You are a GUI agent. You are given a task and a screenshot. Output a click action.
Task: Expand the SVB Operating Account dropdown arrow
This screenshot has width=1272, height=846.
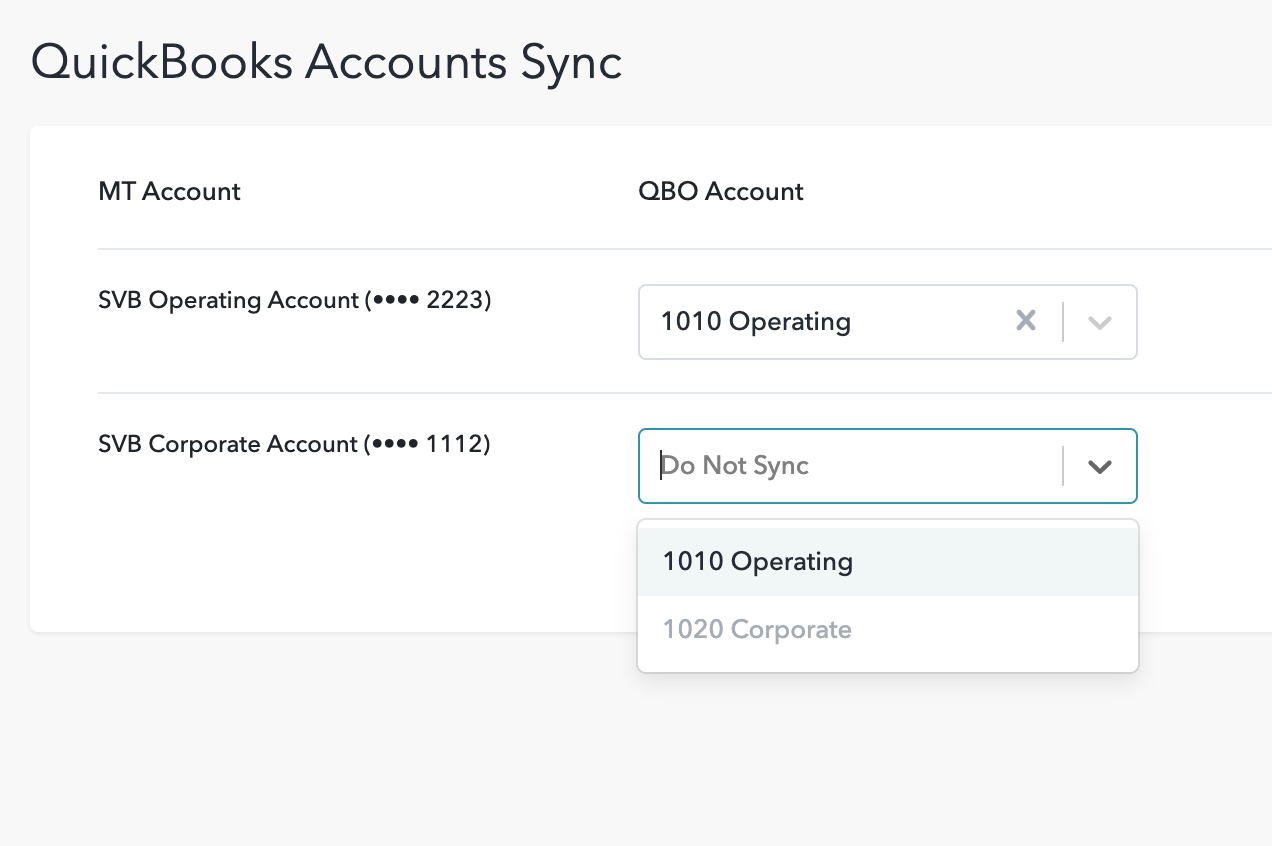1099,322
